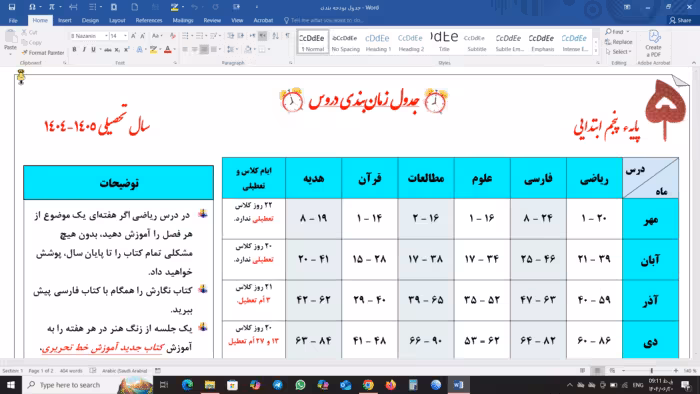Set right-to-left text direction
The height and width of the screenshot is (394, 700).
[263, 36]
